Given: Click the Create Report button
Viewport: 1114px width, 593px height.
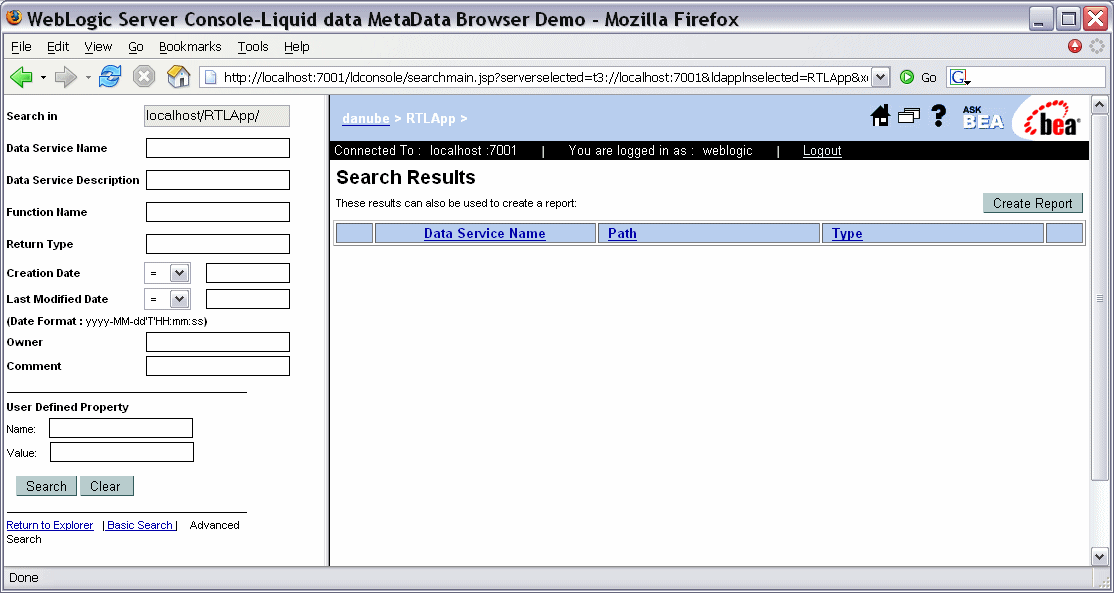Looking at the screenshot, I should [1032, 203].
